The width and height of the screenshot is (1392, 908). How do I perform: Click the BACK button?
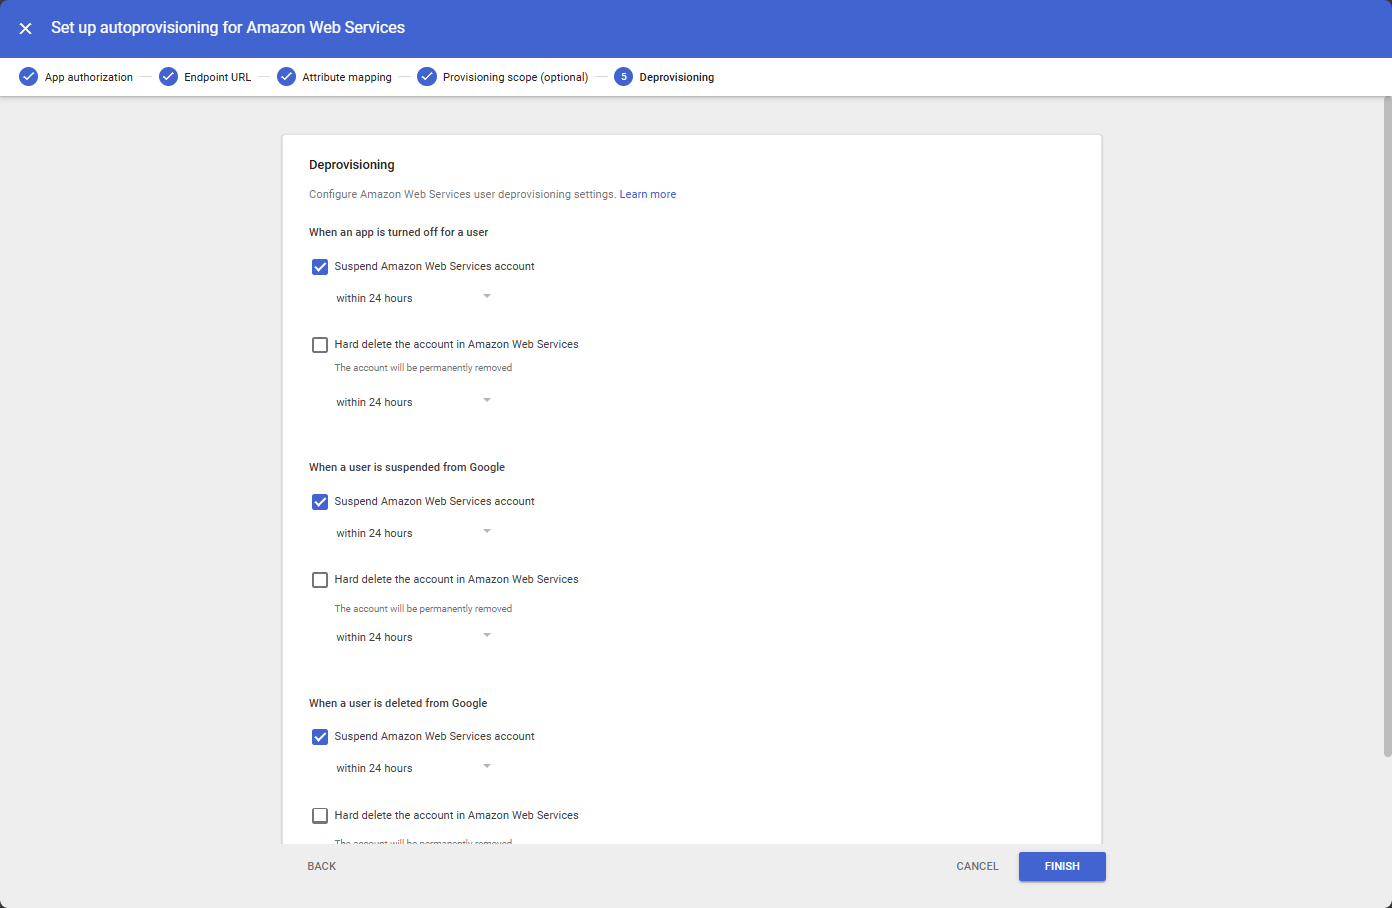(322, 867)
